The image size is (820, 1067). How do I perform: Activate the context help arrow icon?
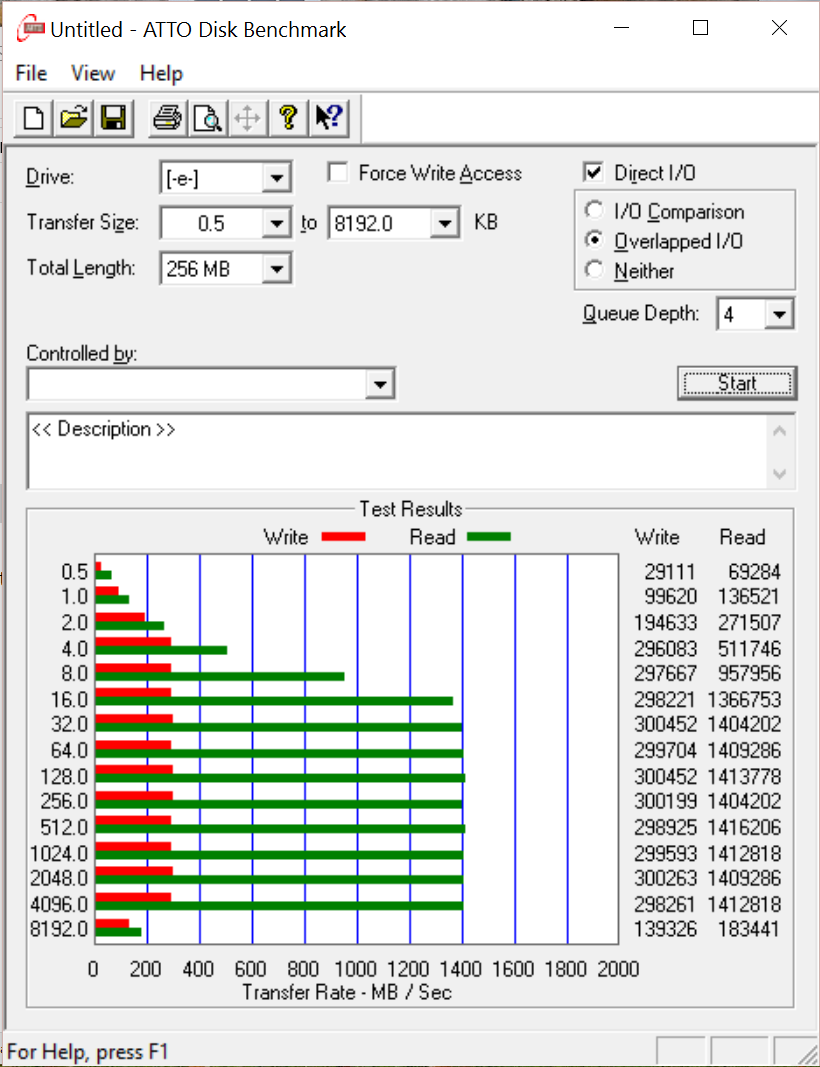pyautogui.click(x=327, y=119)
